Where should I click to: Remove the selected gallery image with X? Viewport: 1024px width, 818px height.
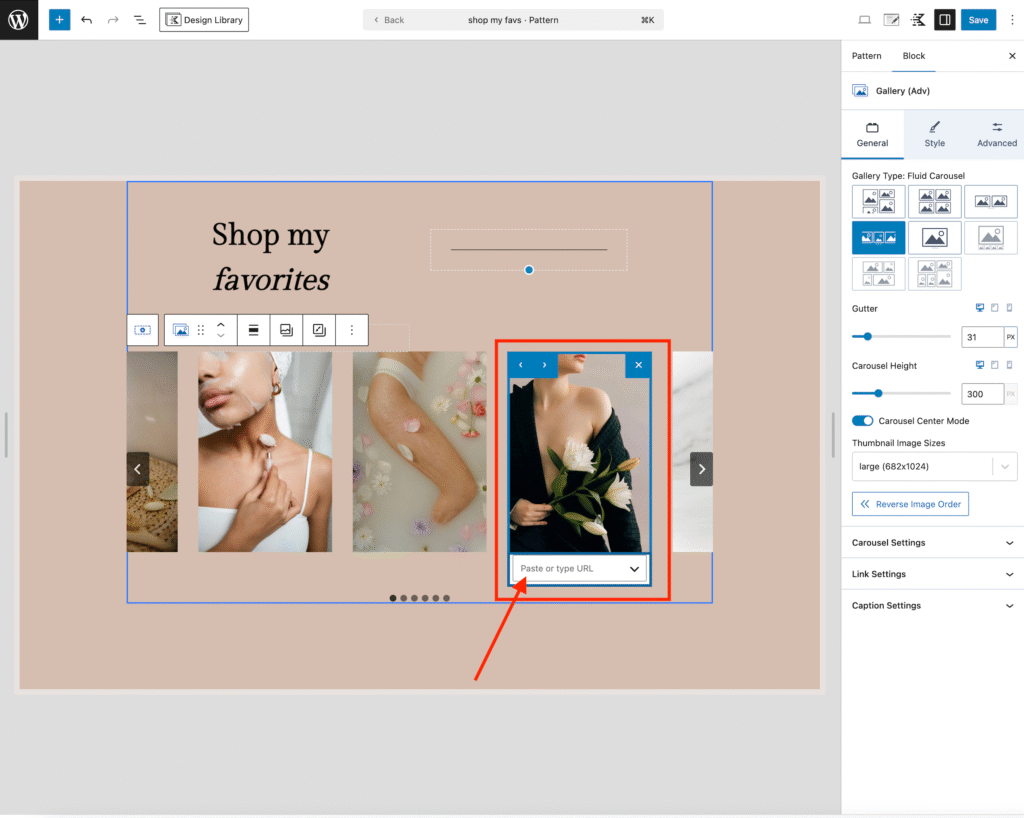click(x=638, y=365)
